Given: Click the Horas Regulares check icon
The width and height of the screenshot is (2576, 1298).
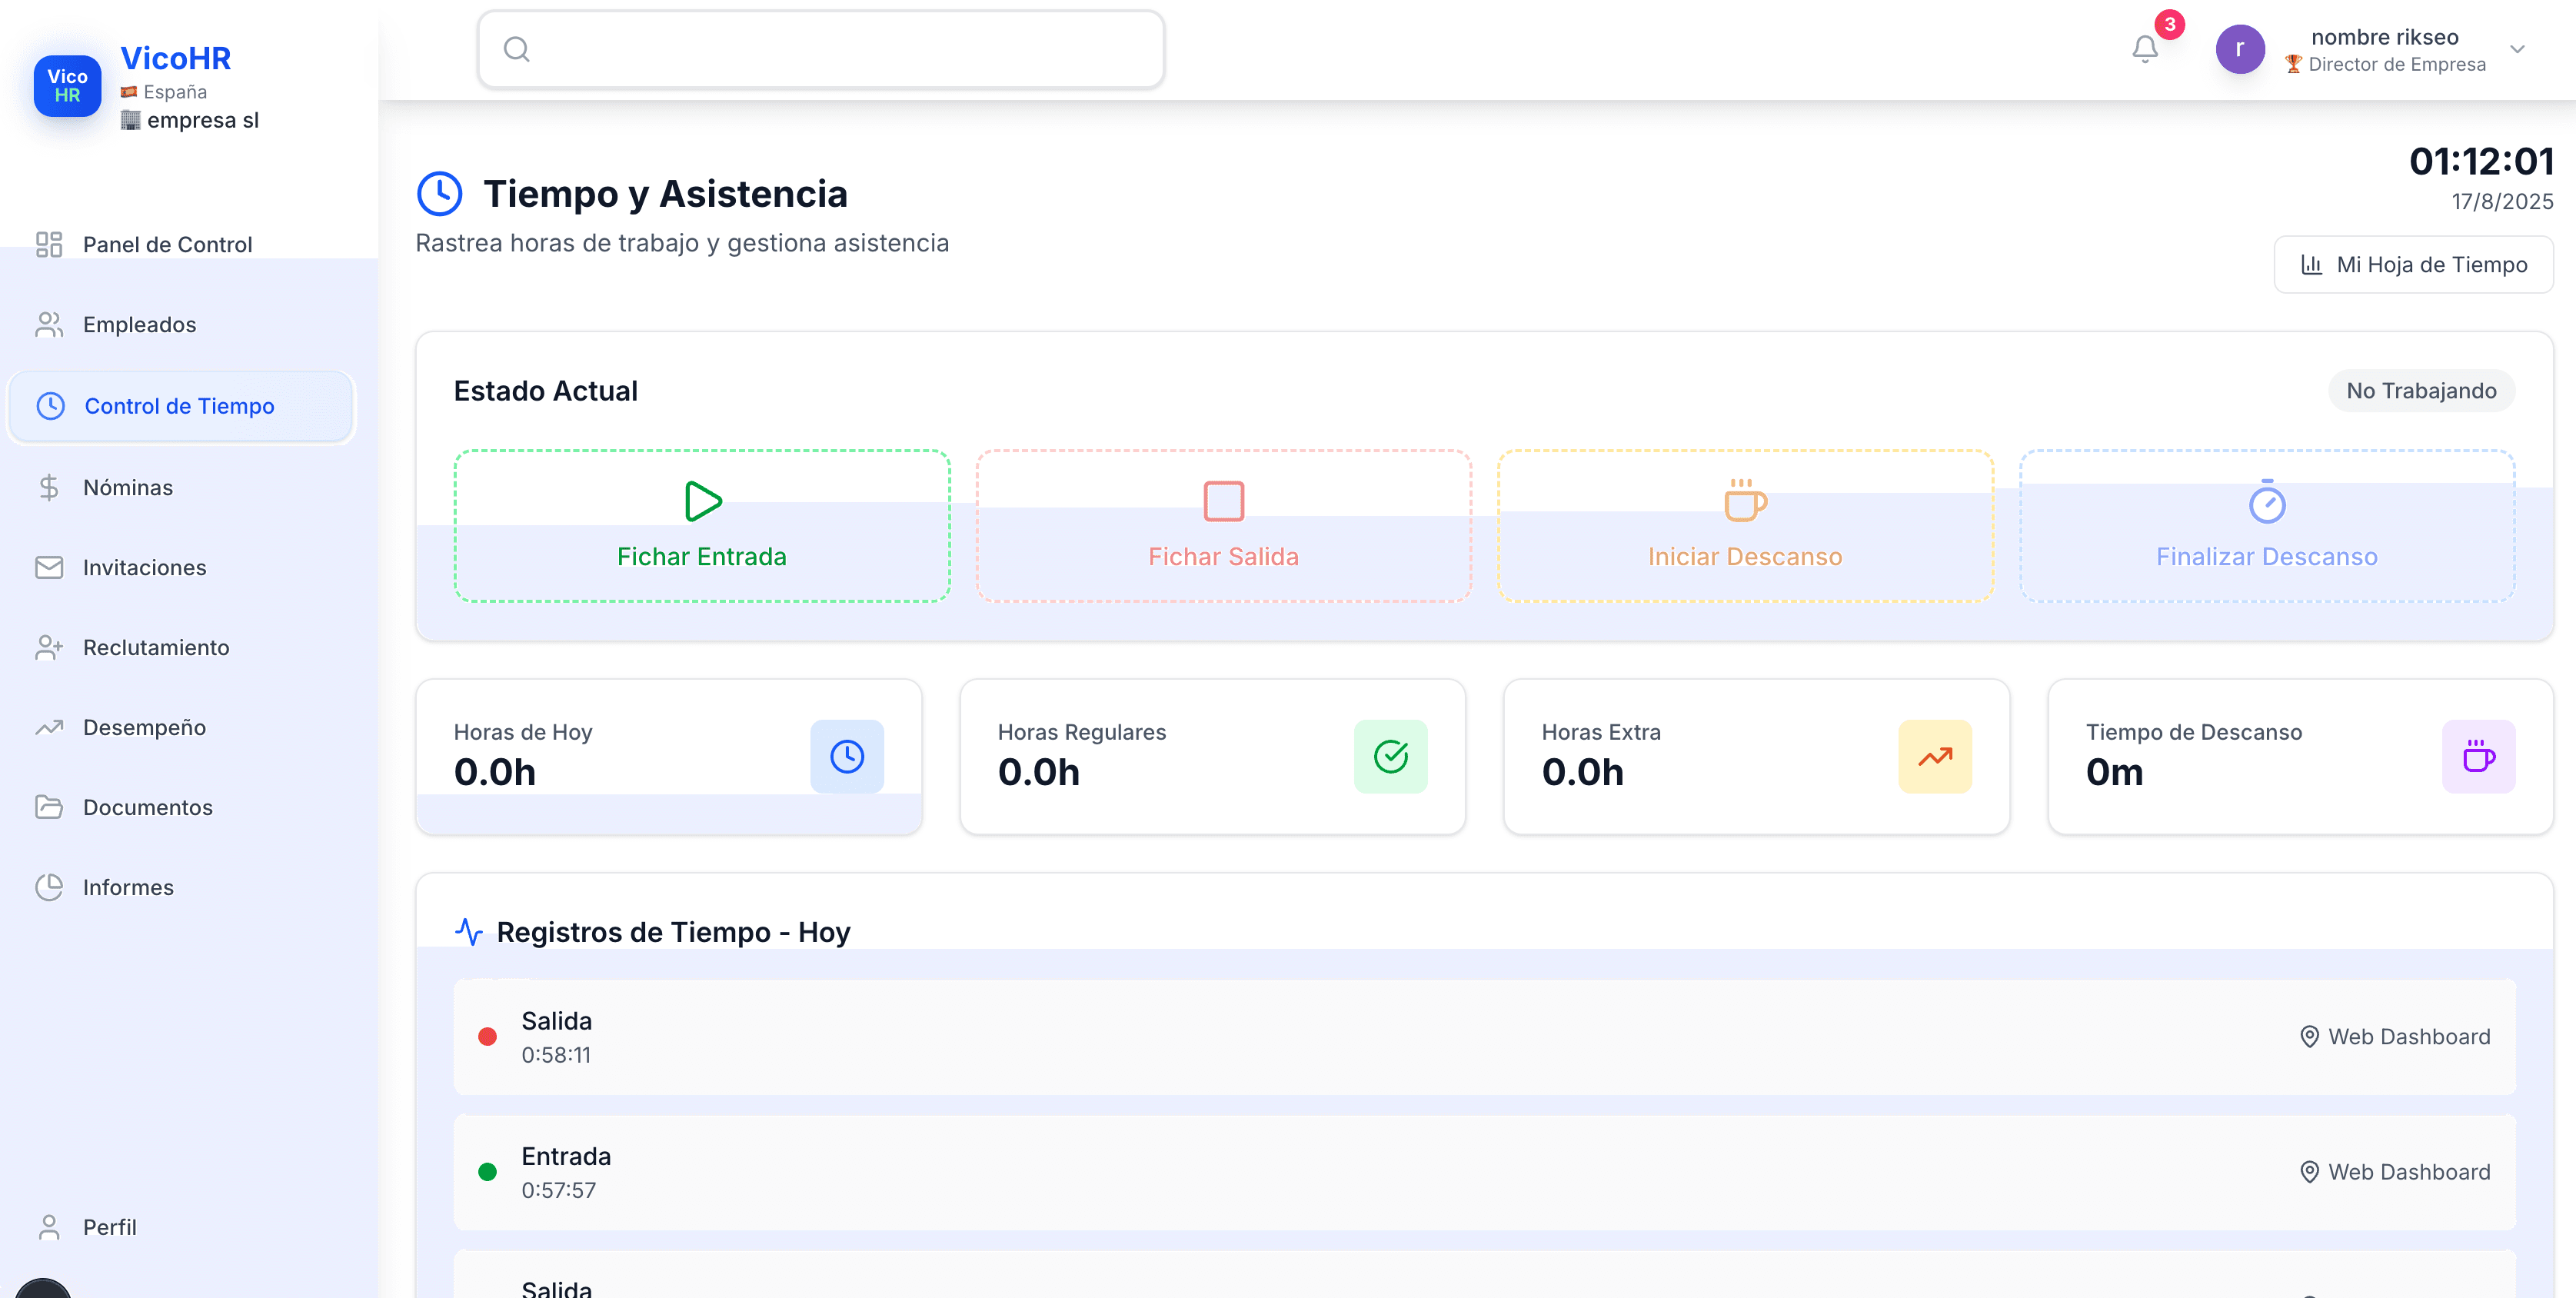Looking at the screenshot, I should 1391,757.
